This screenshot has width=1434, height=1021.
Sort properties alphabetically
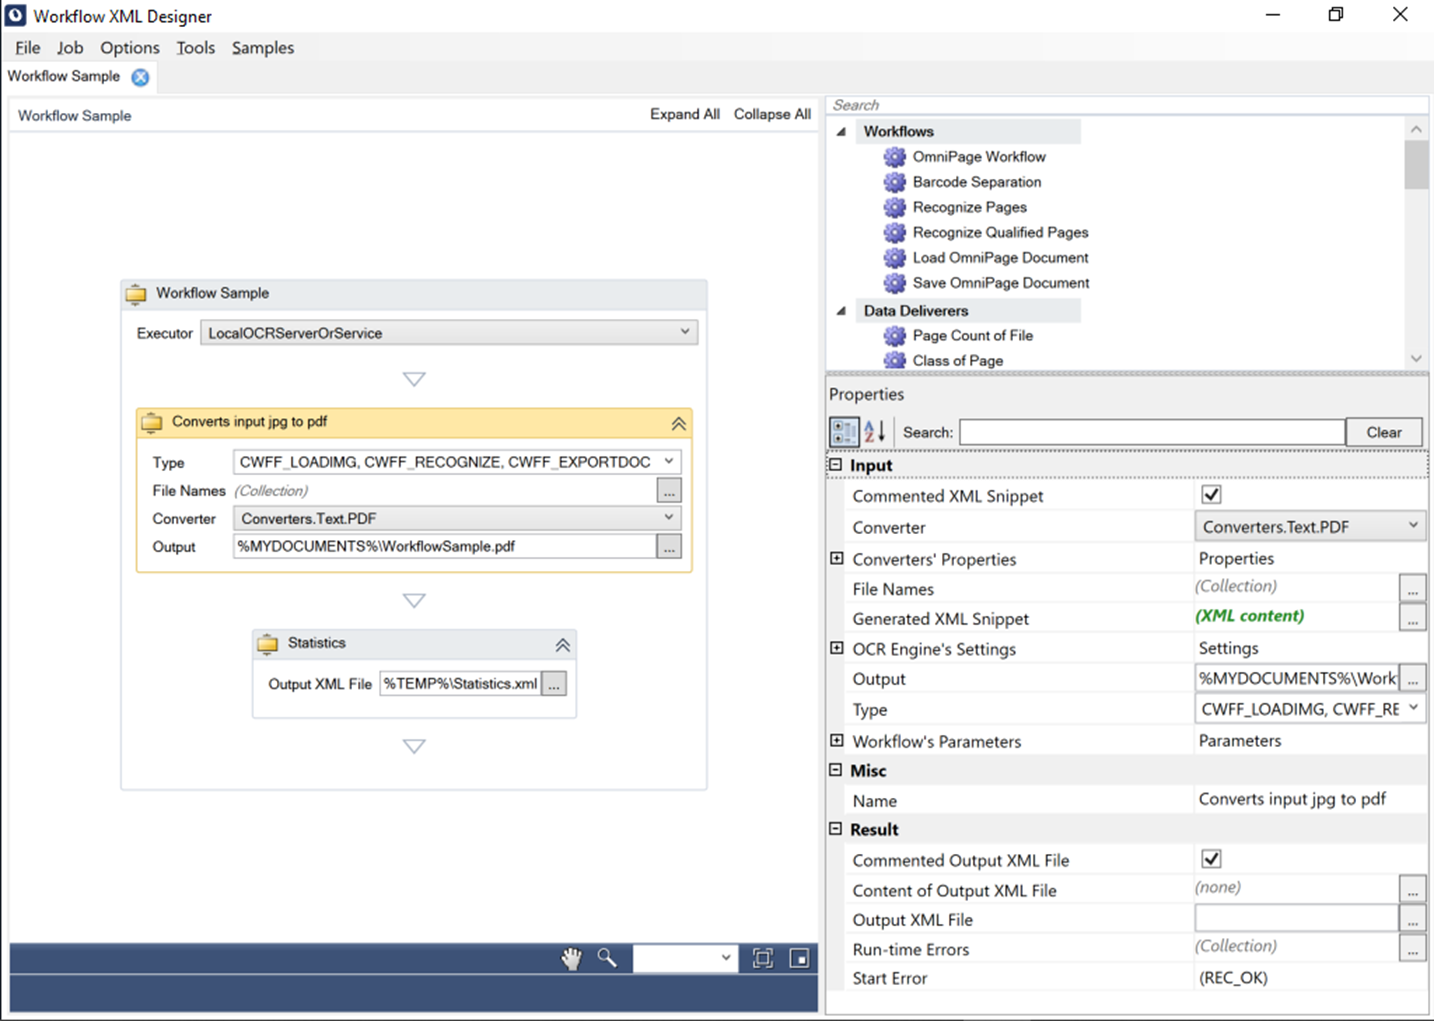(872, 431)
